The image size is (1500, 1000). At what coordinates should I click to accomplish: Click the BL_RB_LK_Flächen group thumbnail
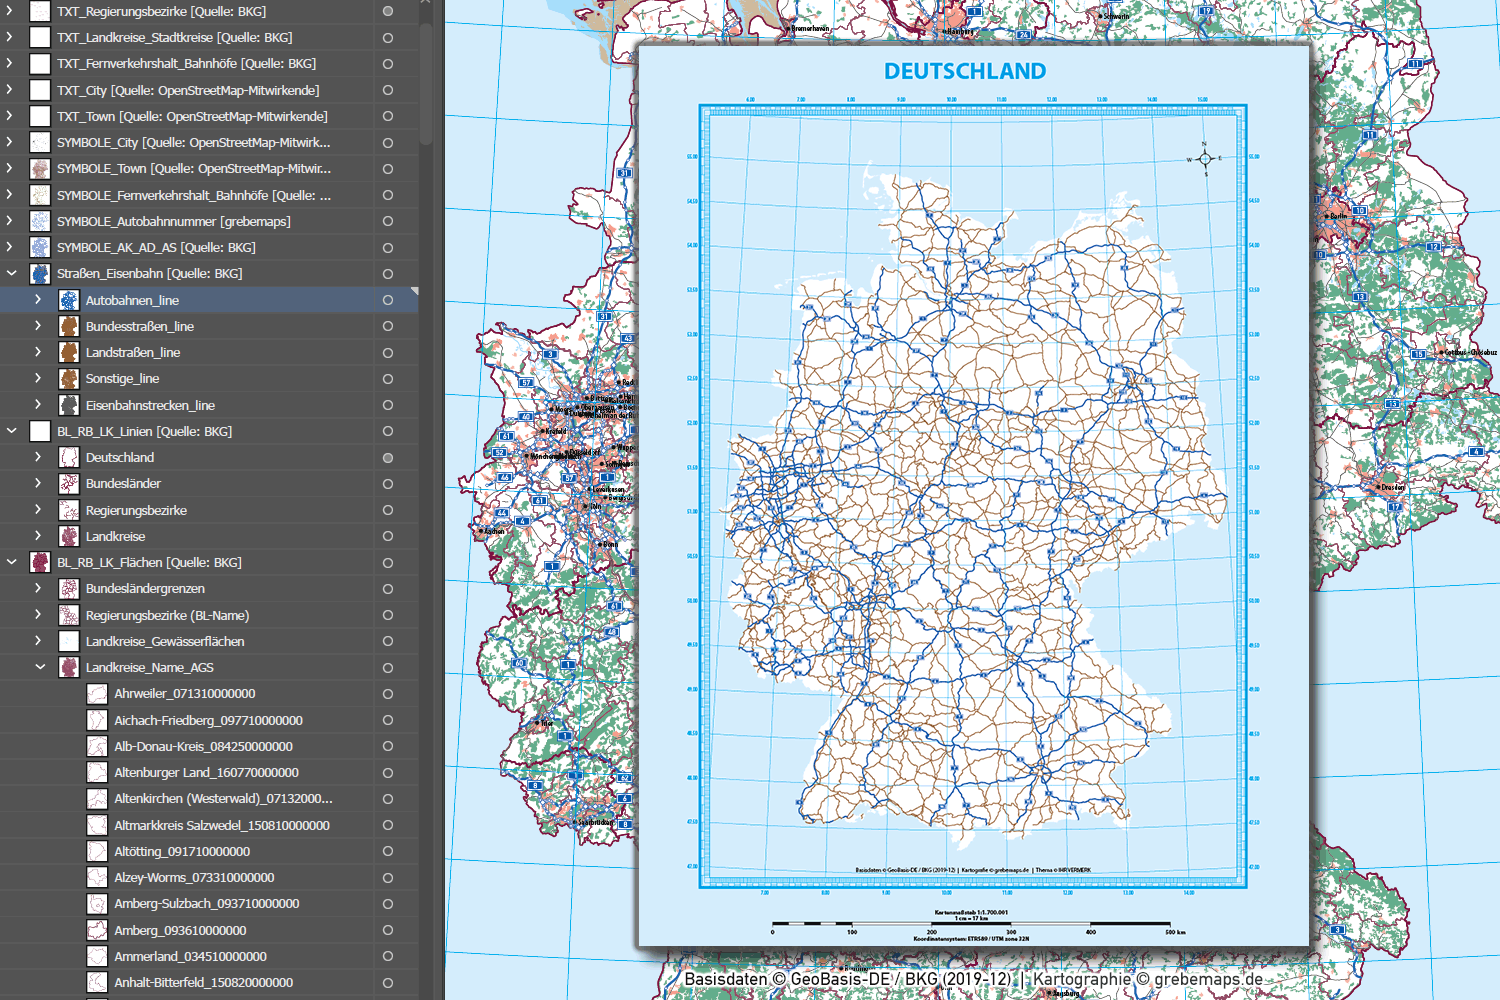[x=40, y=563]
